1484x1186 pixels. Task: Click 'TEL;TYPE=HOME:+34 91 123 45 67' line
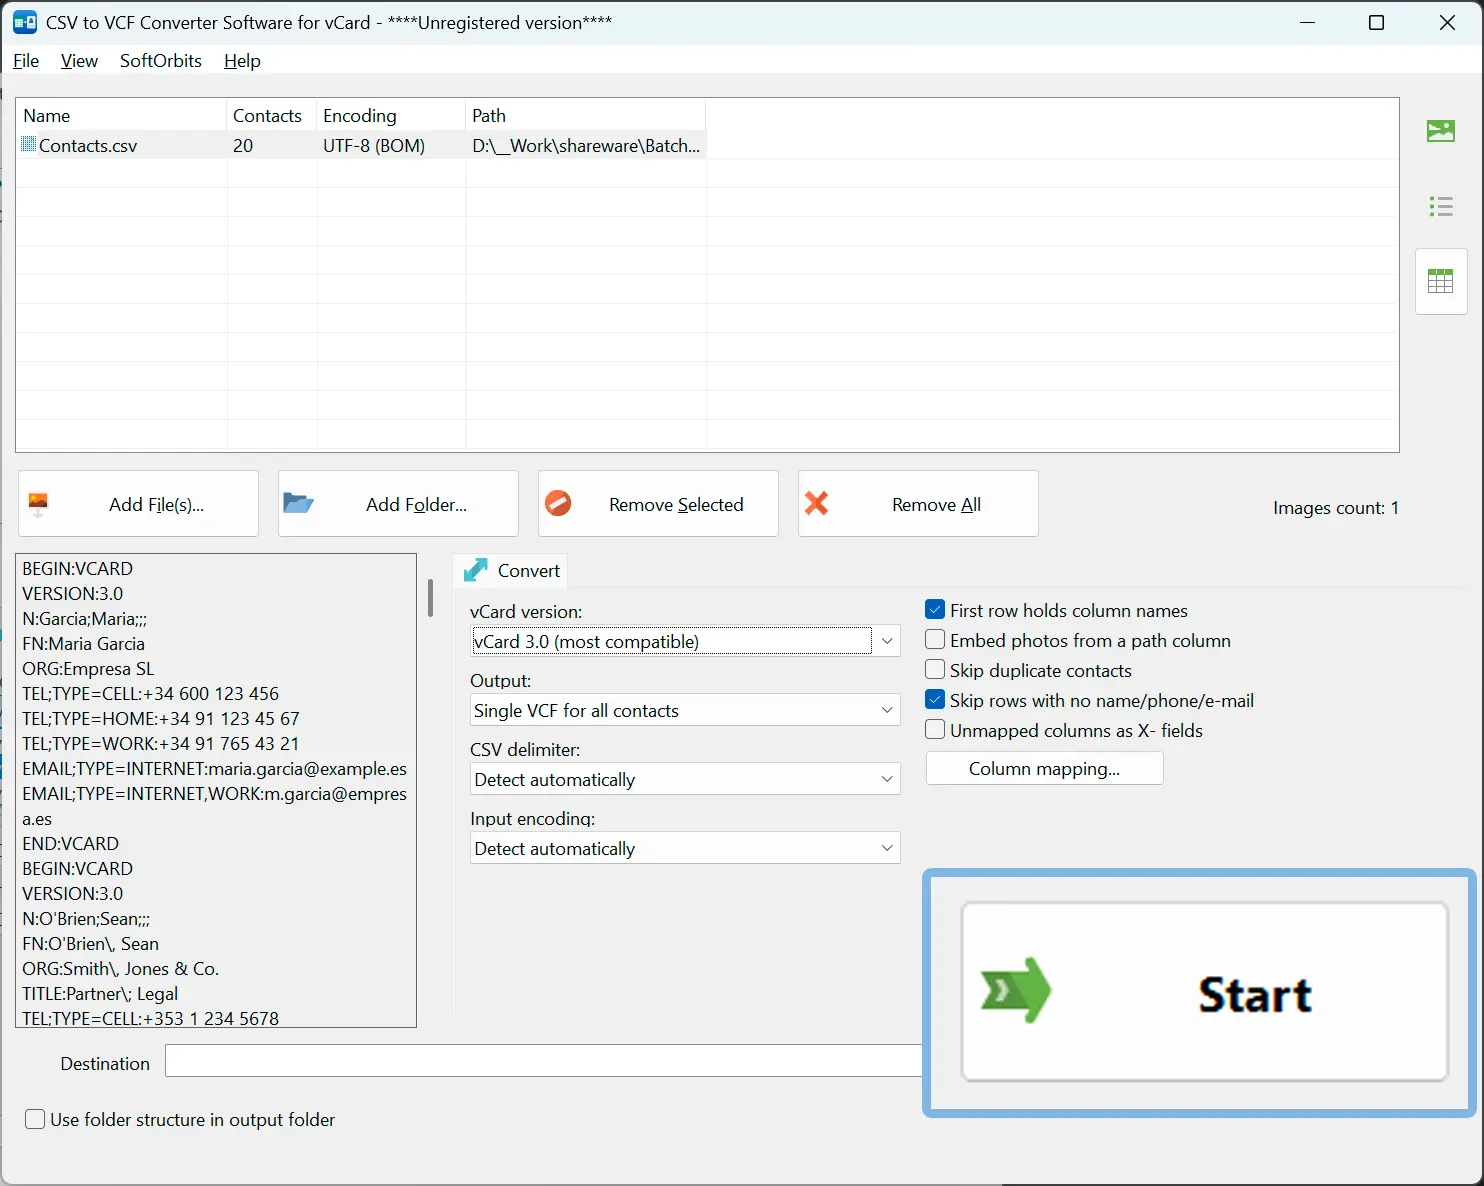(x=161, y=719)
